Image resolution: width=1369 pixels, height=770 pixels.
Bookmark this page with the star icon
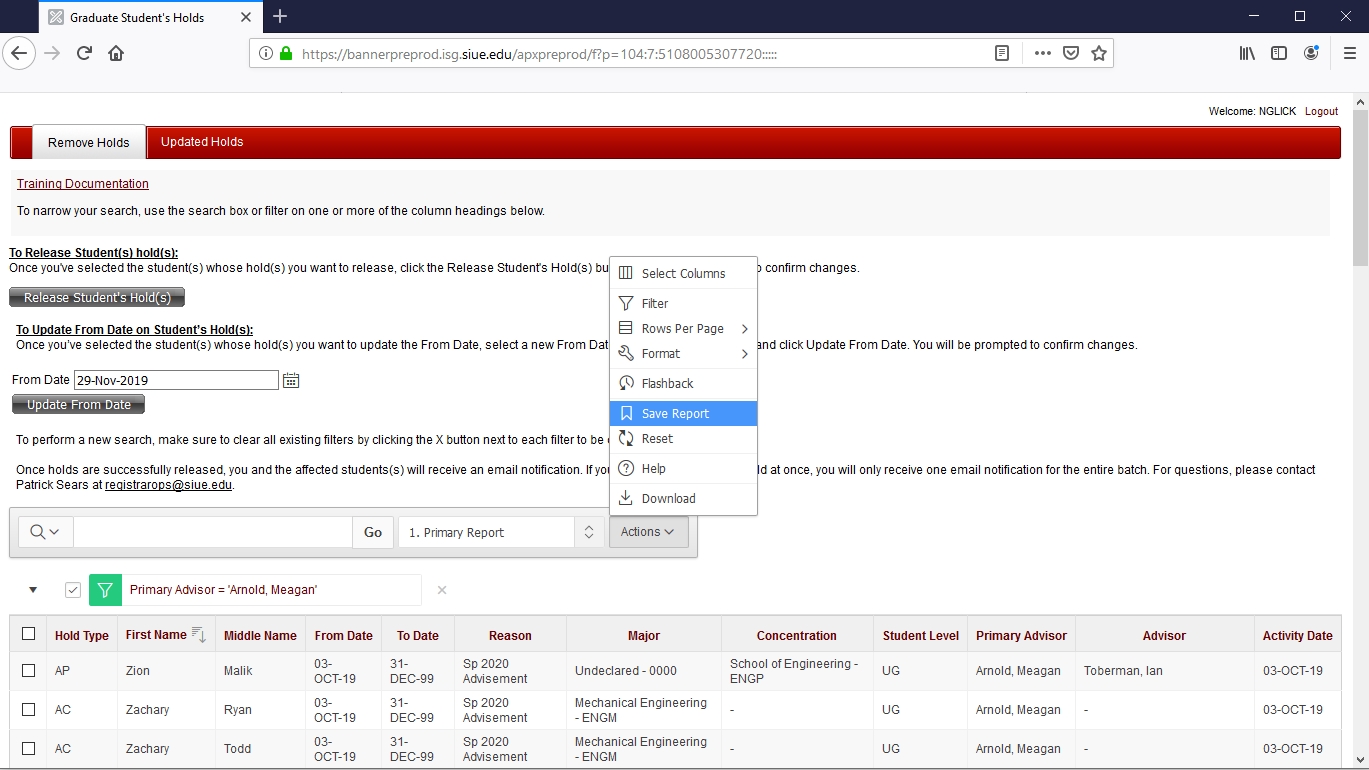pyautogui.click(x=1098, y=53)
